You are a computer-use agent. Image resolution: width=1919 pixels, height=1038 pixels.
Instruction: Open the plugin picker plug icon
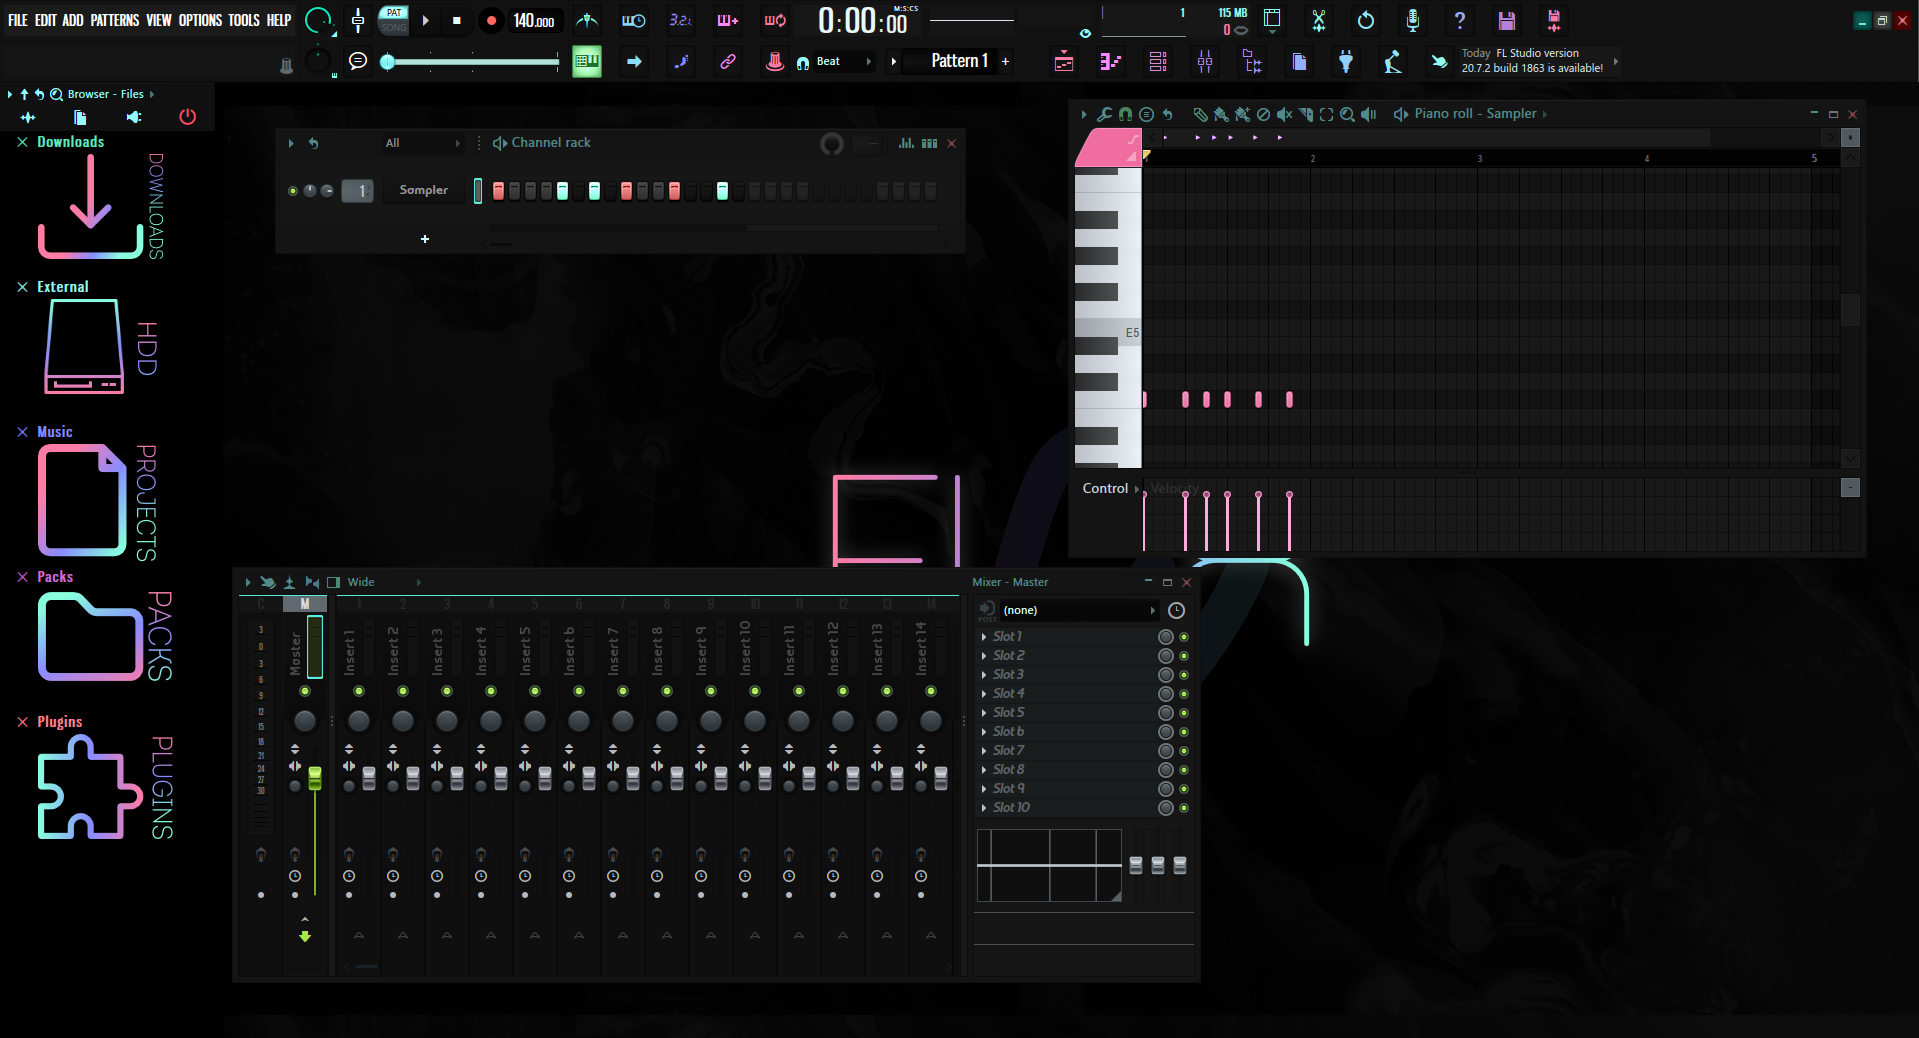pyautogui.click(x=1346, y=62)
